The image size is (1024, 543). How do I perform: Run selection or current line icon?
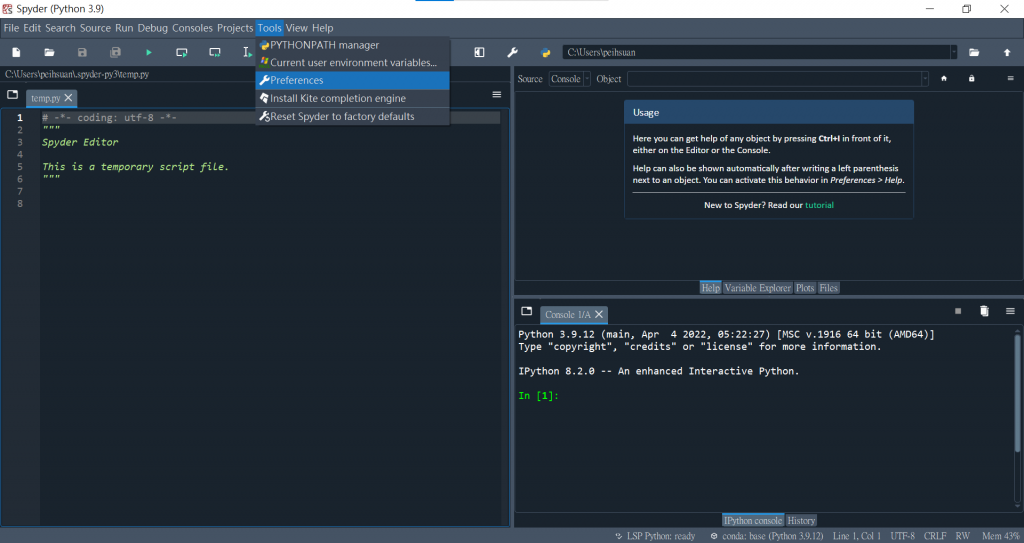[248, 52]
